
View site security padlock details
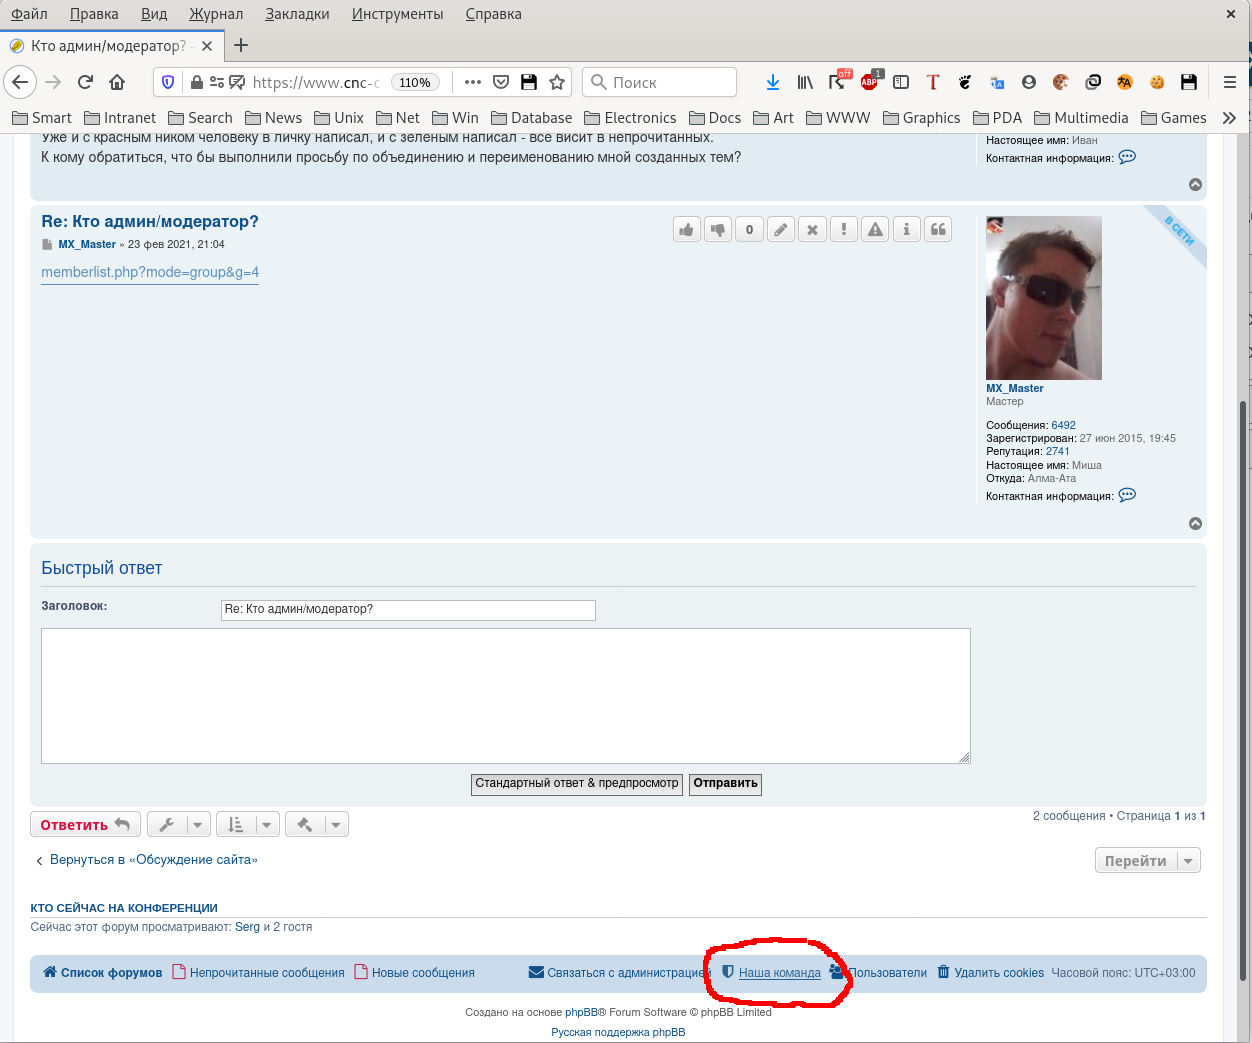[x=197, y=82]
